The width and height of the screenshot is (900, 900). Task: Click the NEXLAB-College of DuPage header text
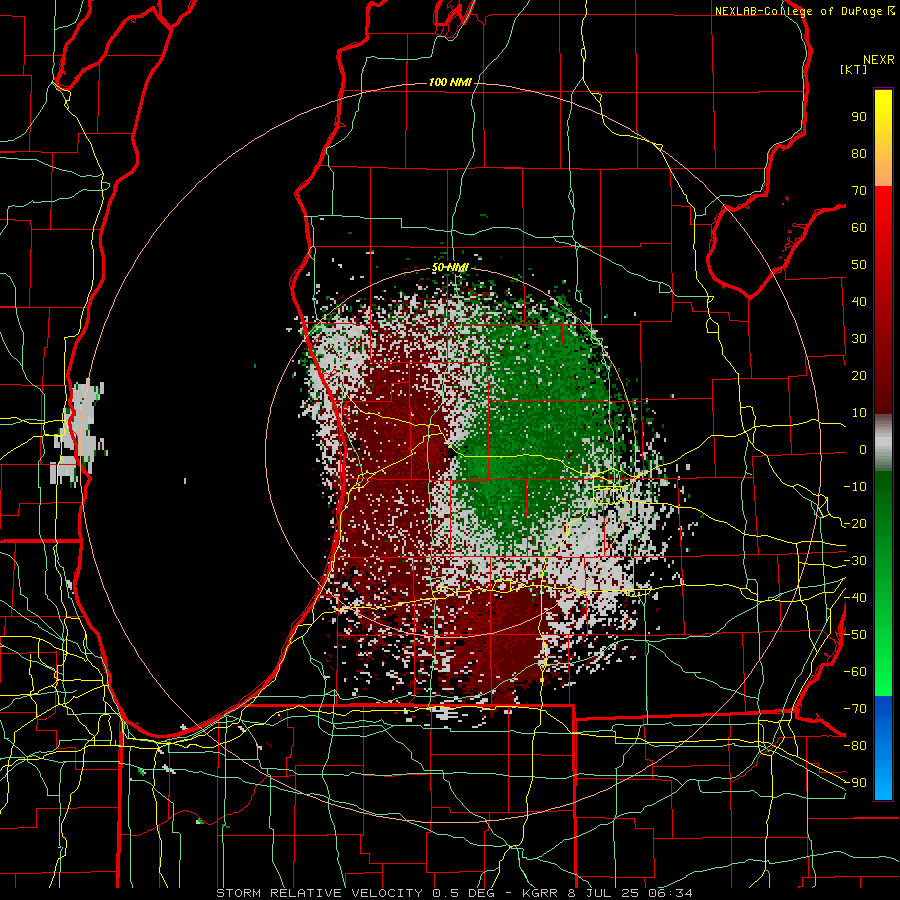(798, 11)
